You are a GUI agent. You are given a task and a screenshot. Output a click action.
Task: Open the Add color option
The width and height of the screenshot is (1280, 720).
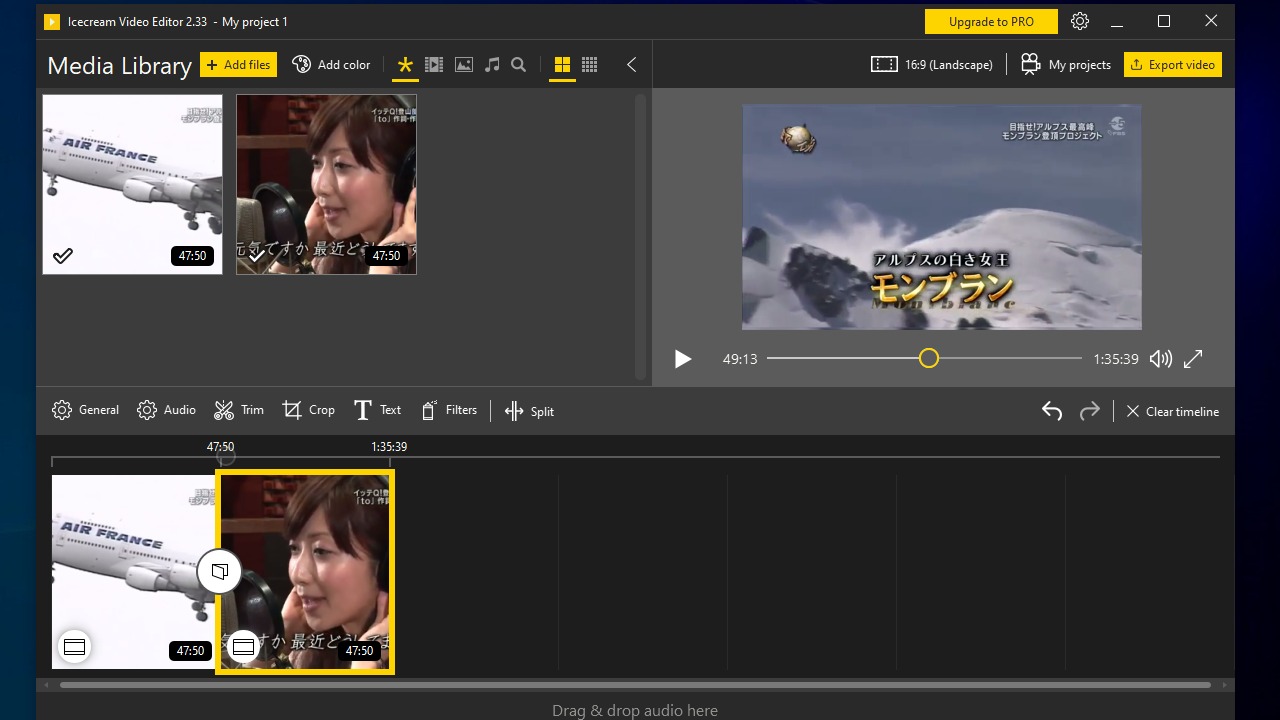tap(331, 65)
